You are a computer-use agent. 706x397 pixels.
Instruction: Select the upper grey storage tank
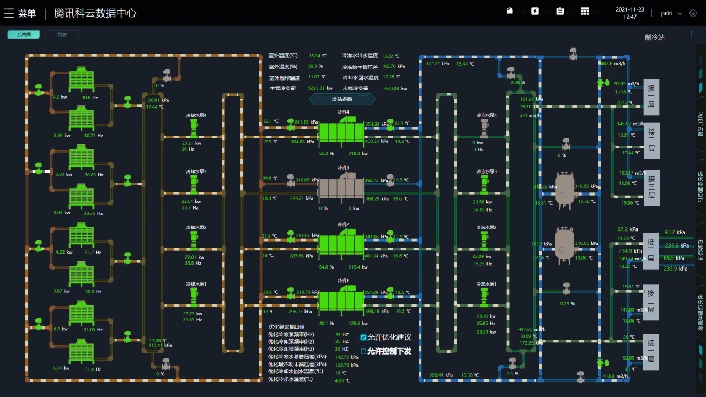click(x=564, y=190)
